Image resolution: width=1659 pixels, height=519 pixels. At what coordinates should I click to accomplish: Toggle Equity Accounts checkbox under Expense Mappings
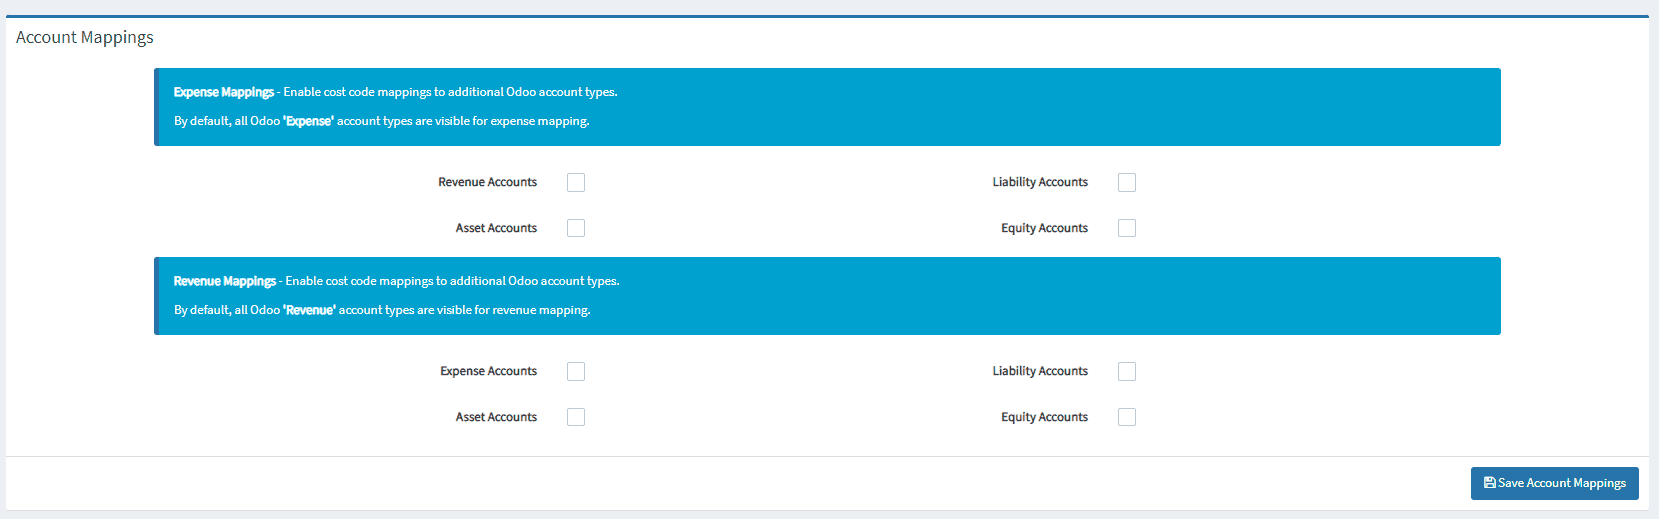tap(1127, 228)
